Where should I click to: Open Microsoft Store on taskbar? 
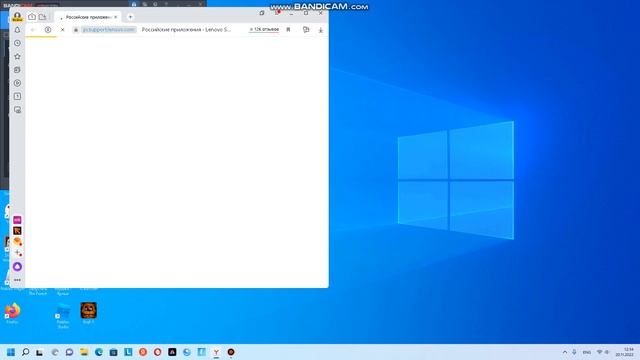coord(113,352)
